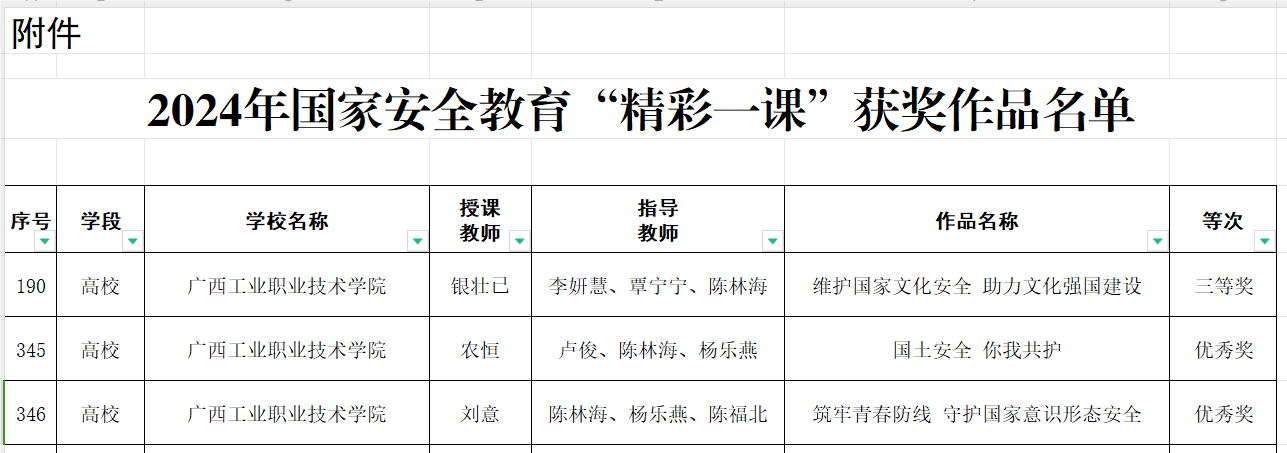1287x453 pixels.
Task: Select 广西工业职业技术学院 in row 345
Action: (287, 350)
